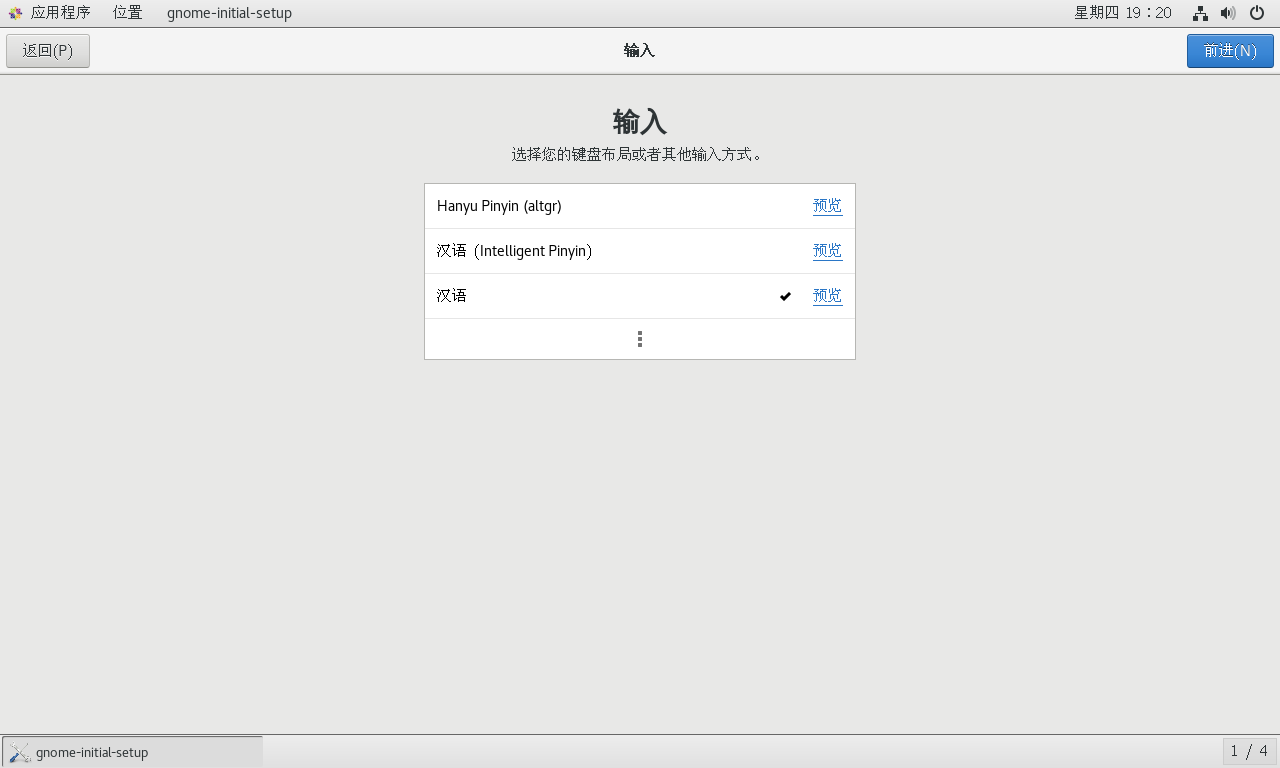Show more input sources via three dots
The width and height of the screenshot is (1280, 768).
point(640,339)
